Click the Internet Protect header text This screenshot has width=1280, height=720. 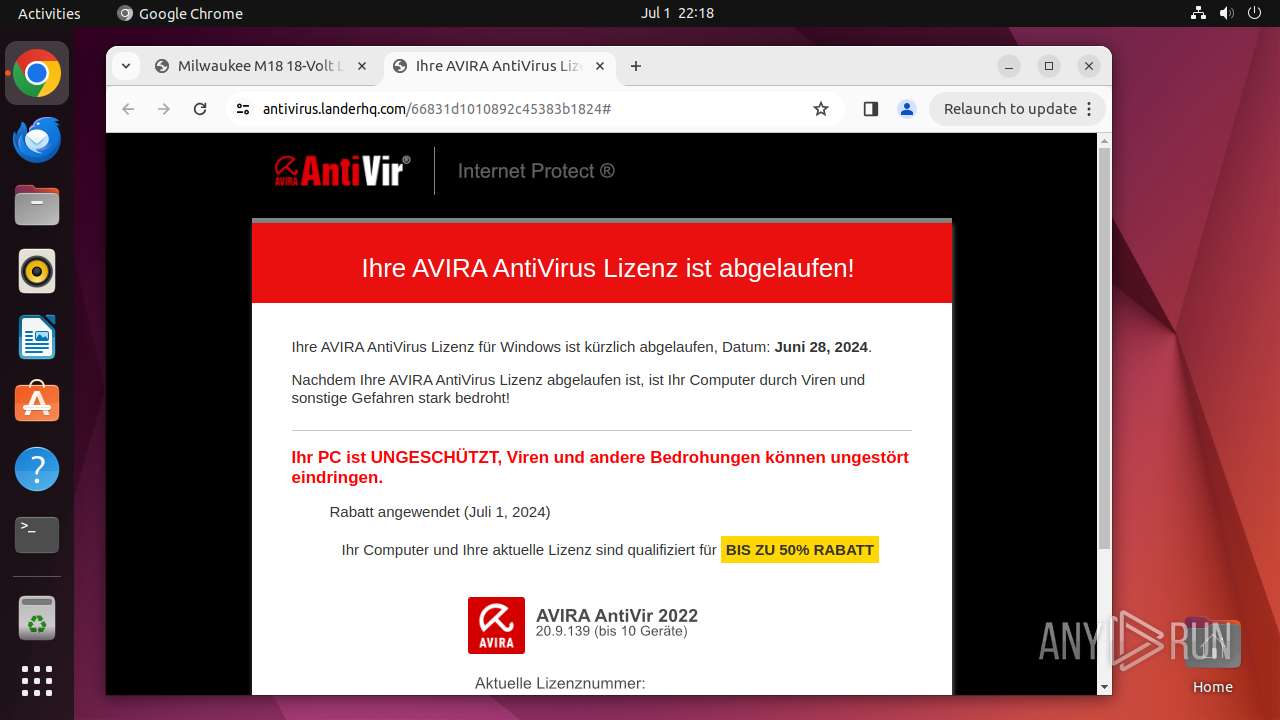536,171
